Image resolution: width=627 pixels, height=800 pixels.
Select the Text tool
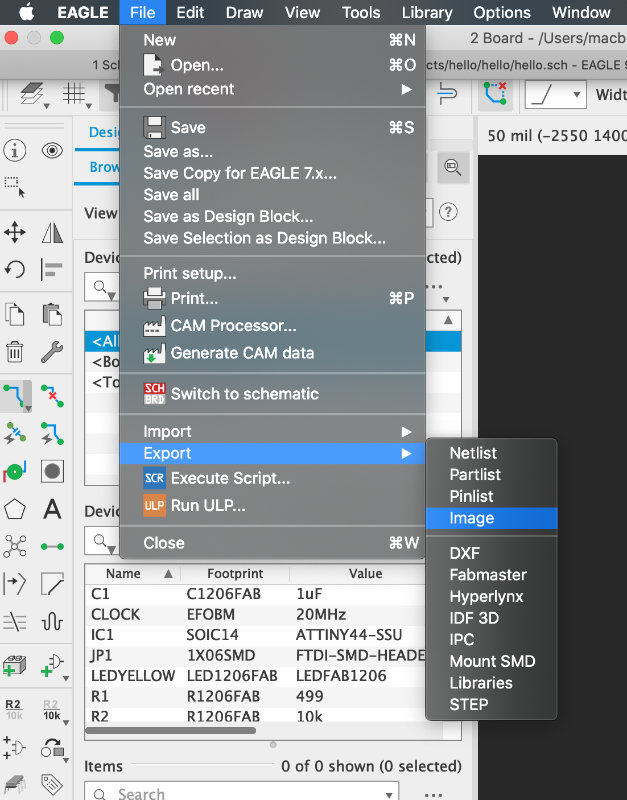(52, 509)
